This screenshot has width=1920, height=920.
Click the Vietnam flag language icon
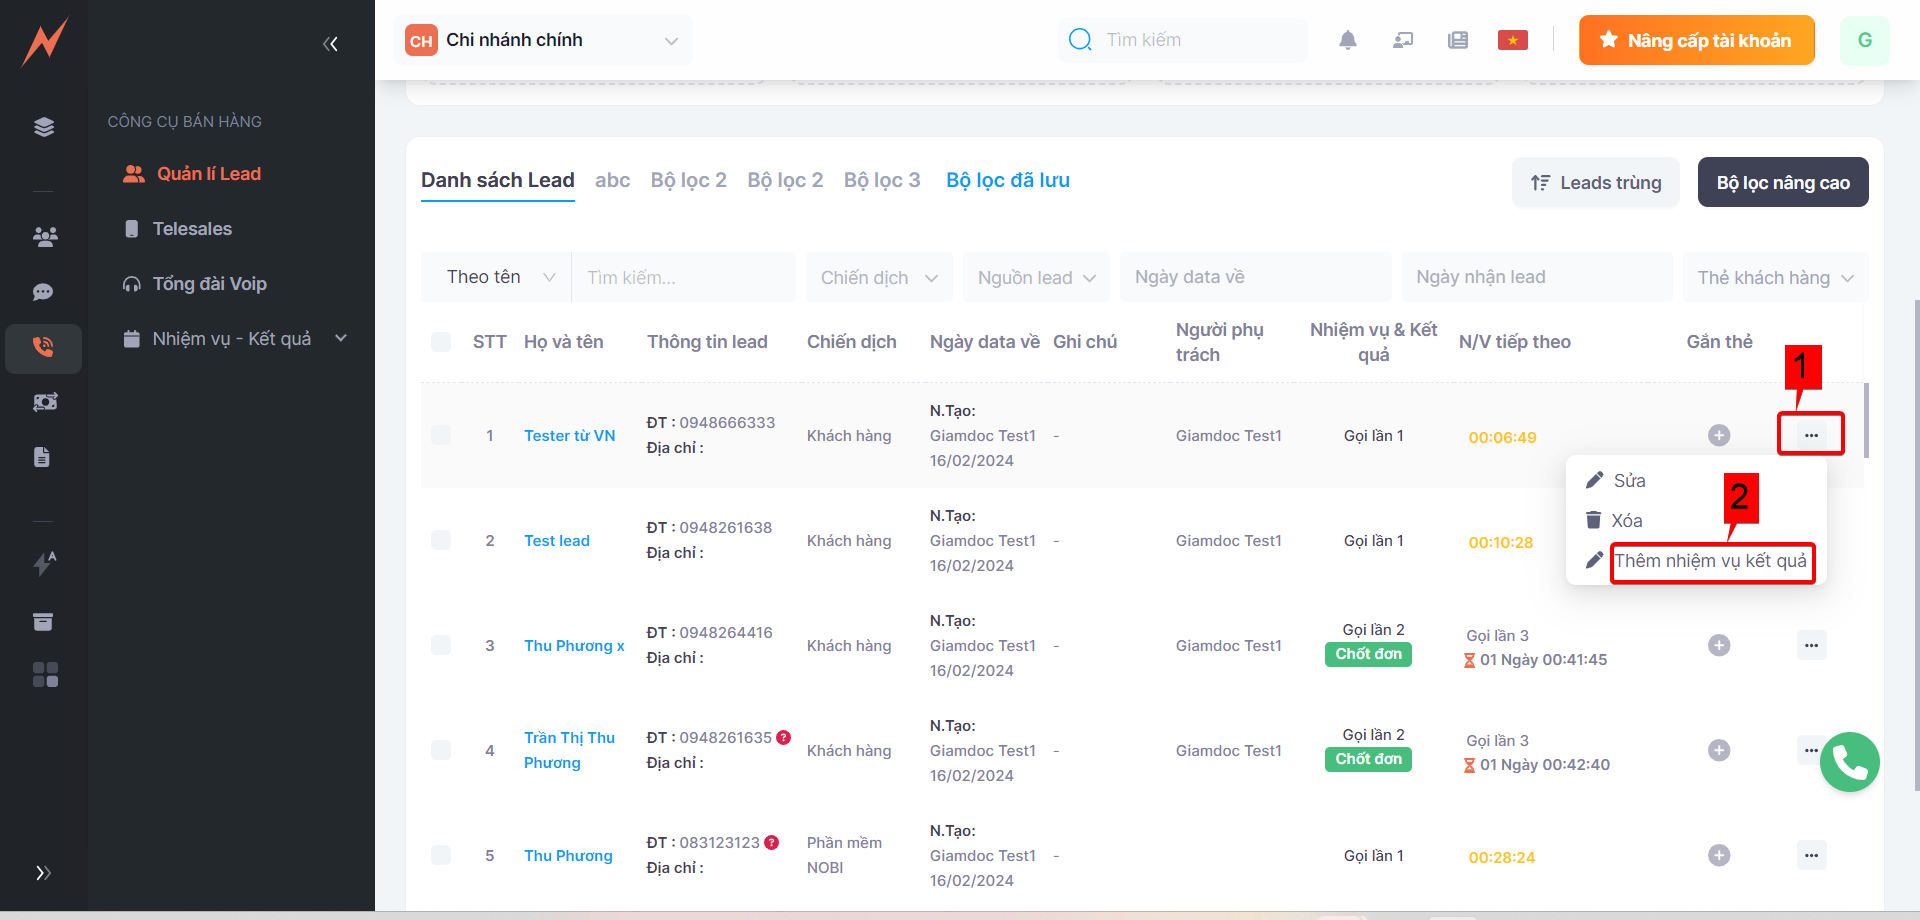click(1512, 40)
